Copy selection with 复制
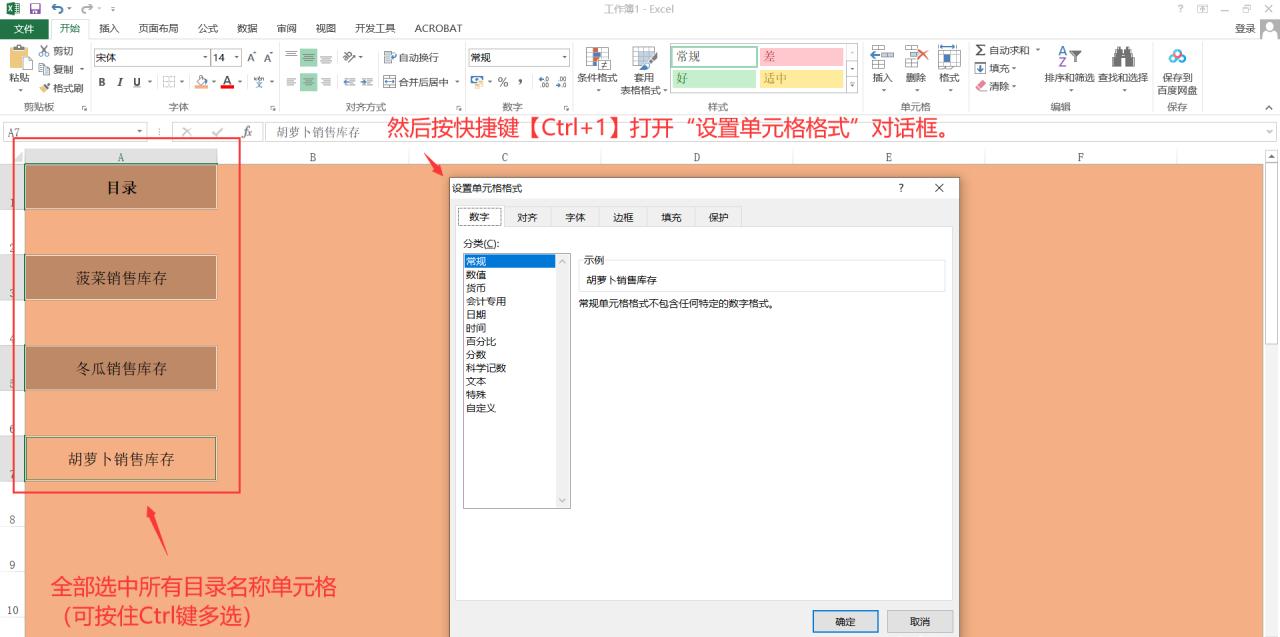The height and width of the screenshot is (637, 1280). point(58,69)
